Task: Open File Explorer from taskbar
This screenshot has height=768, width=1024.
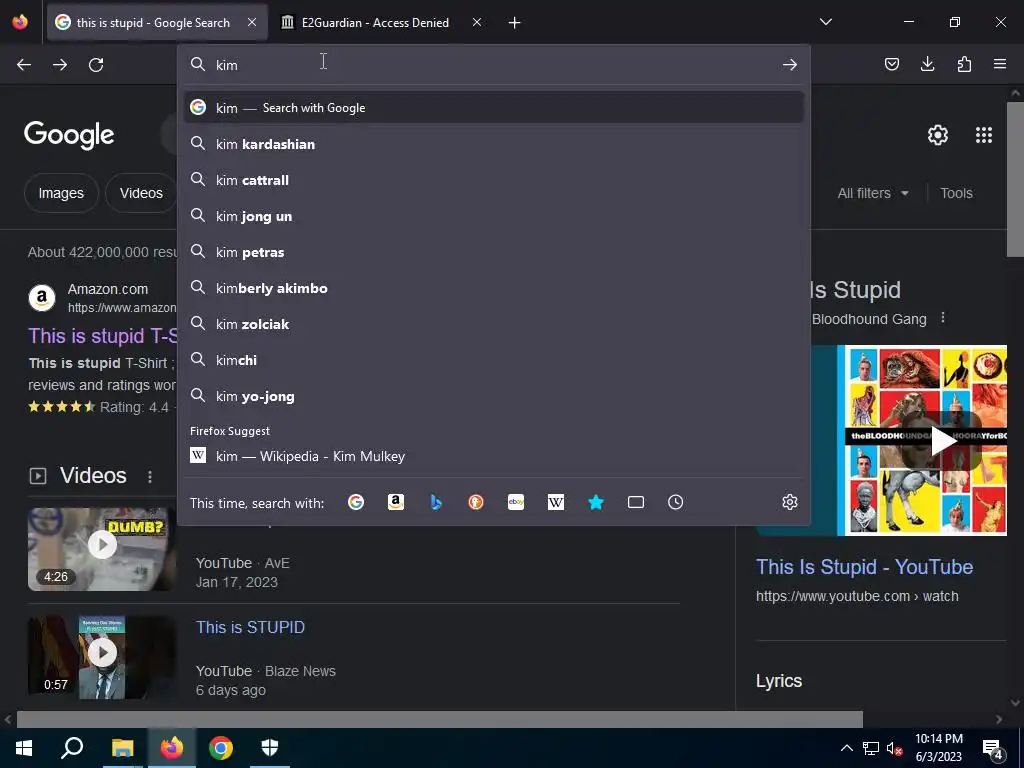Action: pyautogui.click(x=122, y=748)
